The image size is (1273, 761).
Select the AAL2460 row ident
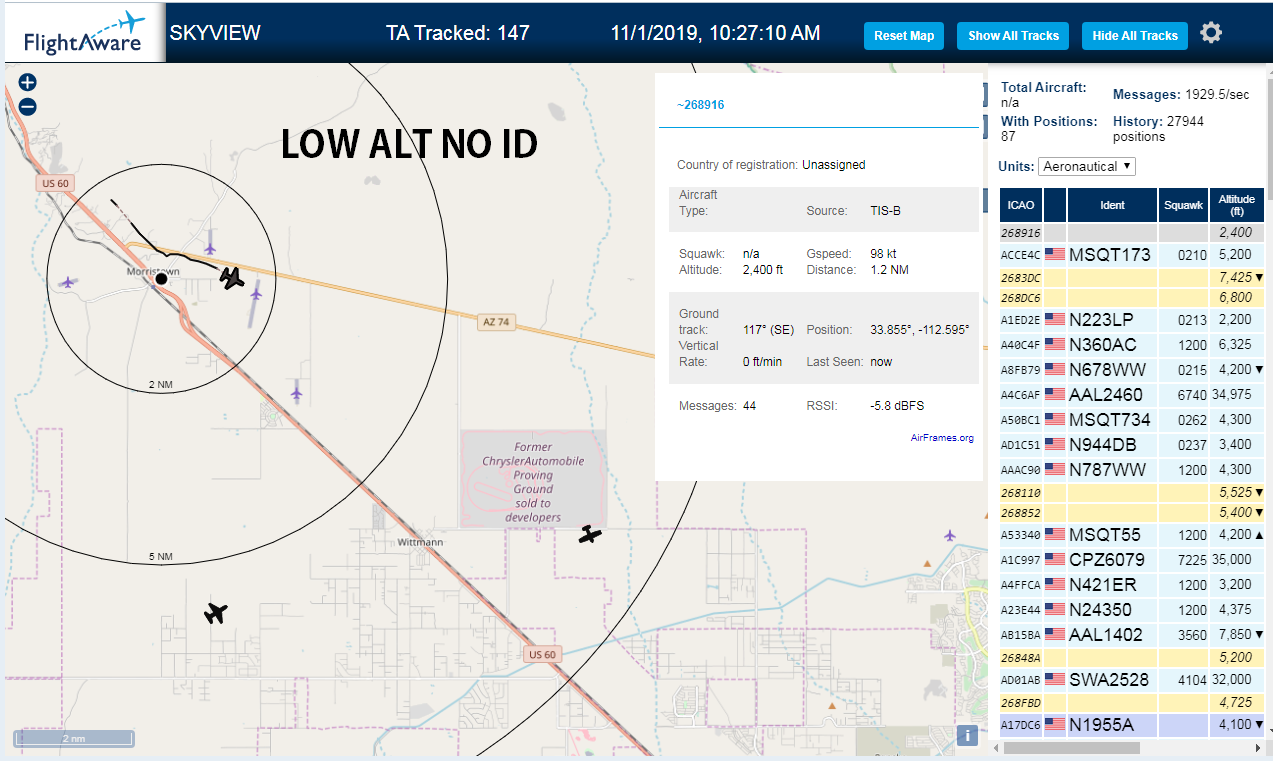point(1106,395)
